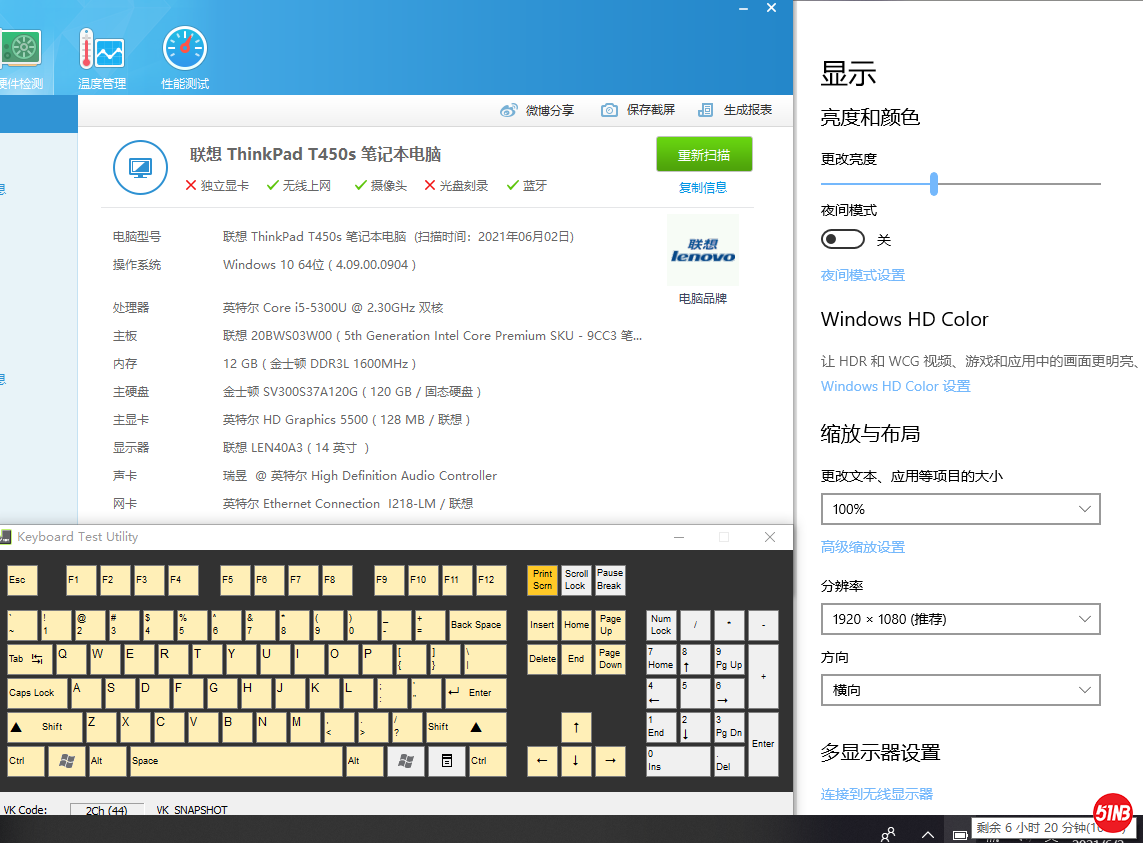Open the 性能测试 performance test tool
Screen dimensions: 1143x843
[x=185, y=59]
